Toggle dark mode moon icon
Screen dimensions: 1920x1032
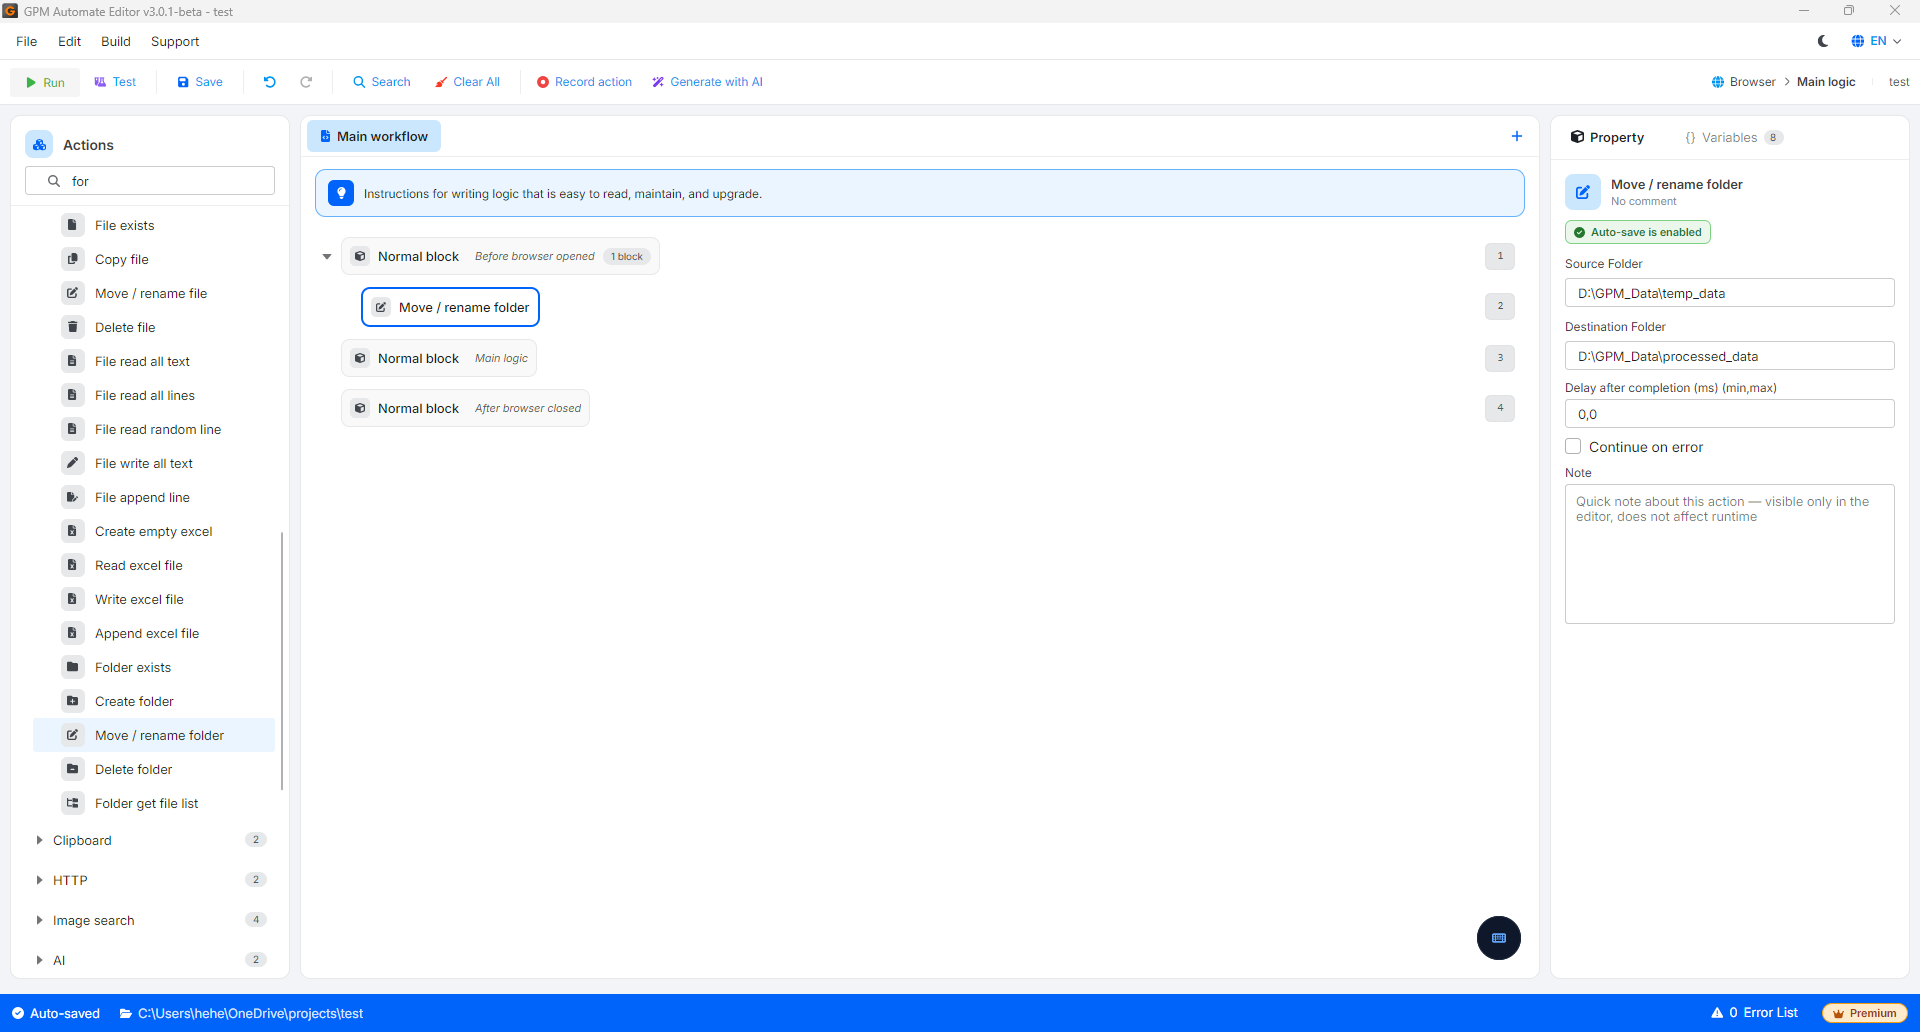click(1823, 41)
